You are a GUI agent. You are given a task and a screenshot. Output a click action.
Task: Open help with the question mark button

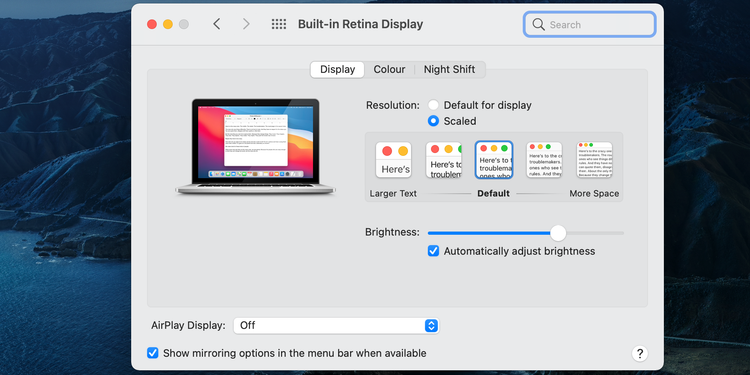[x=640, y=353]
